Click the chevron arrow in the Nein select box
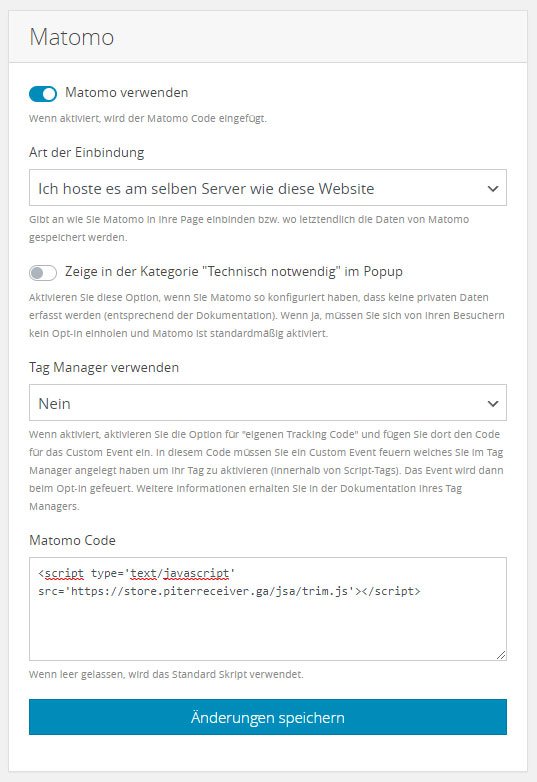The image size is (537, 782). 493,403
